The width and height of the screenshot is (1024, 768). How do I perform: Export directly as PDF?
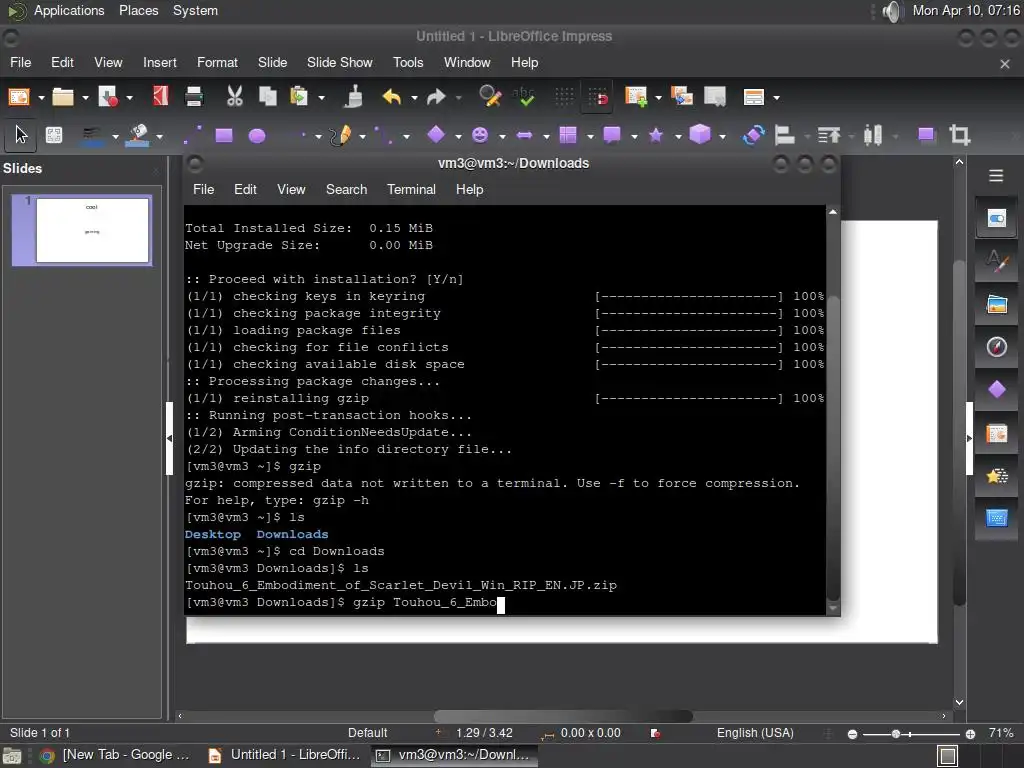160,97
